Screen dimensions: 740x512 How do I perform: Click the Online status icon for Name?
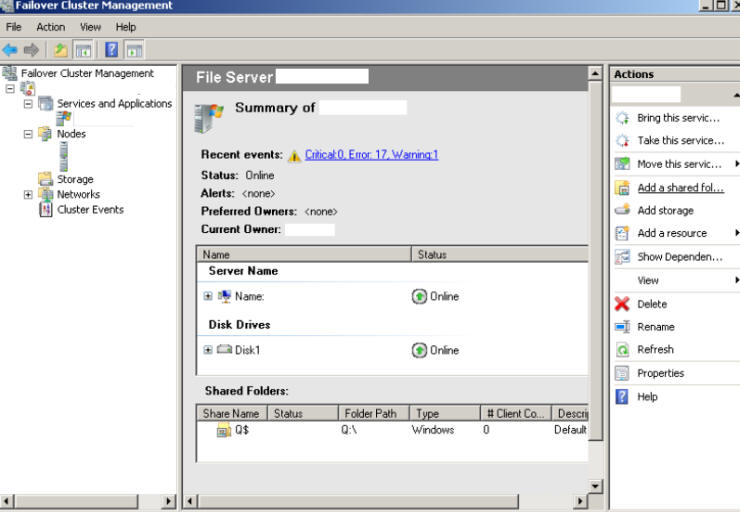419,296
